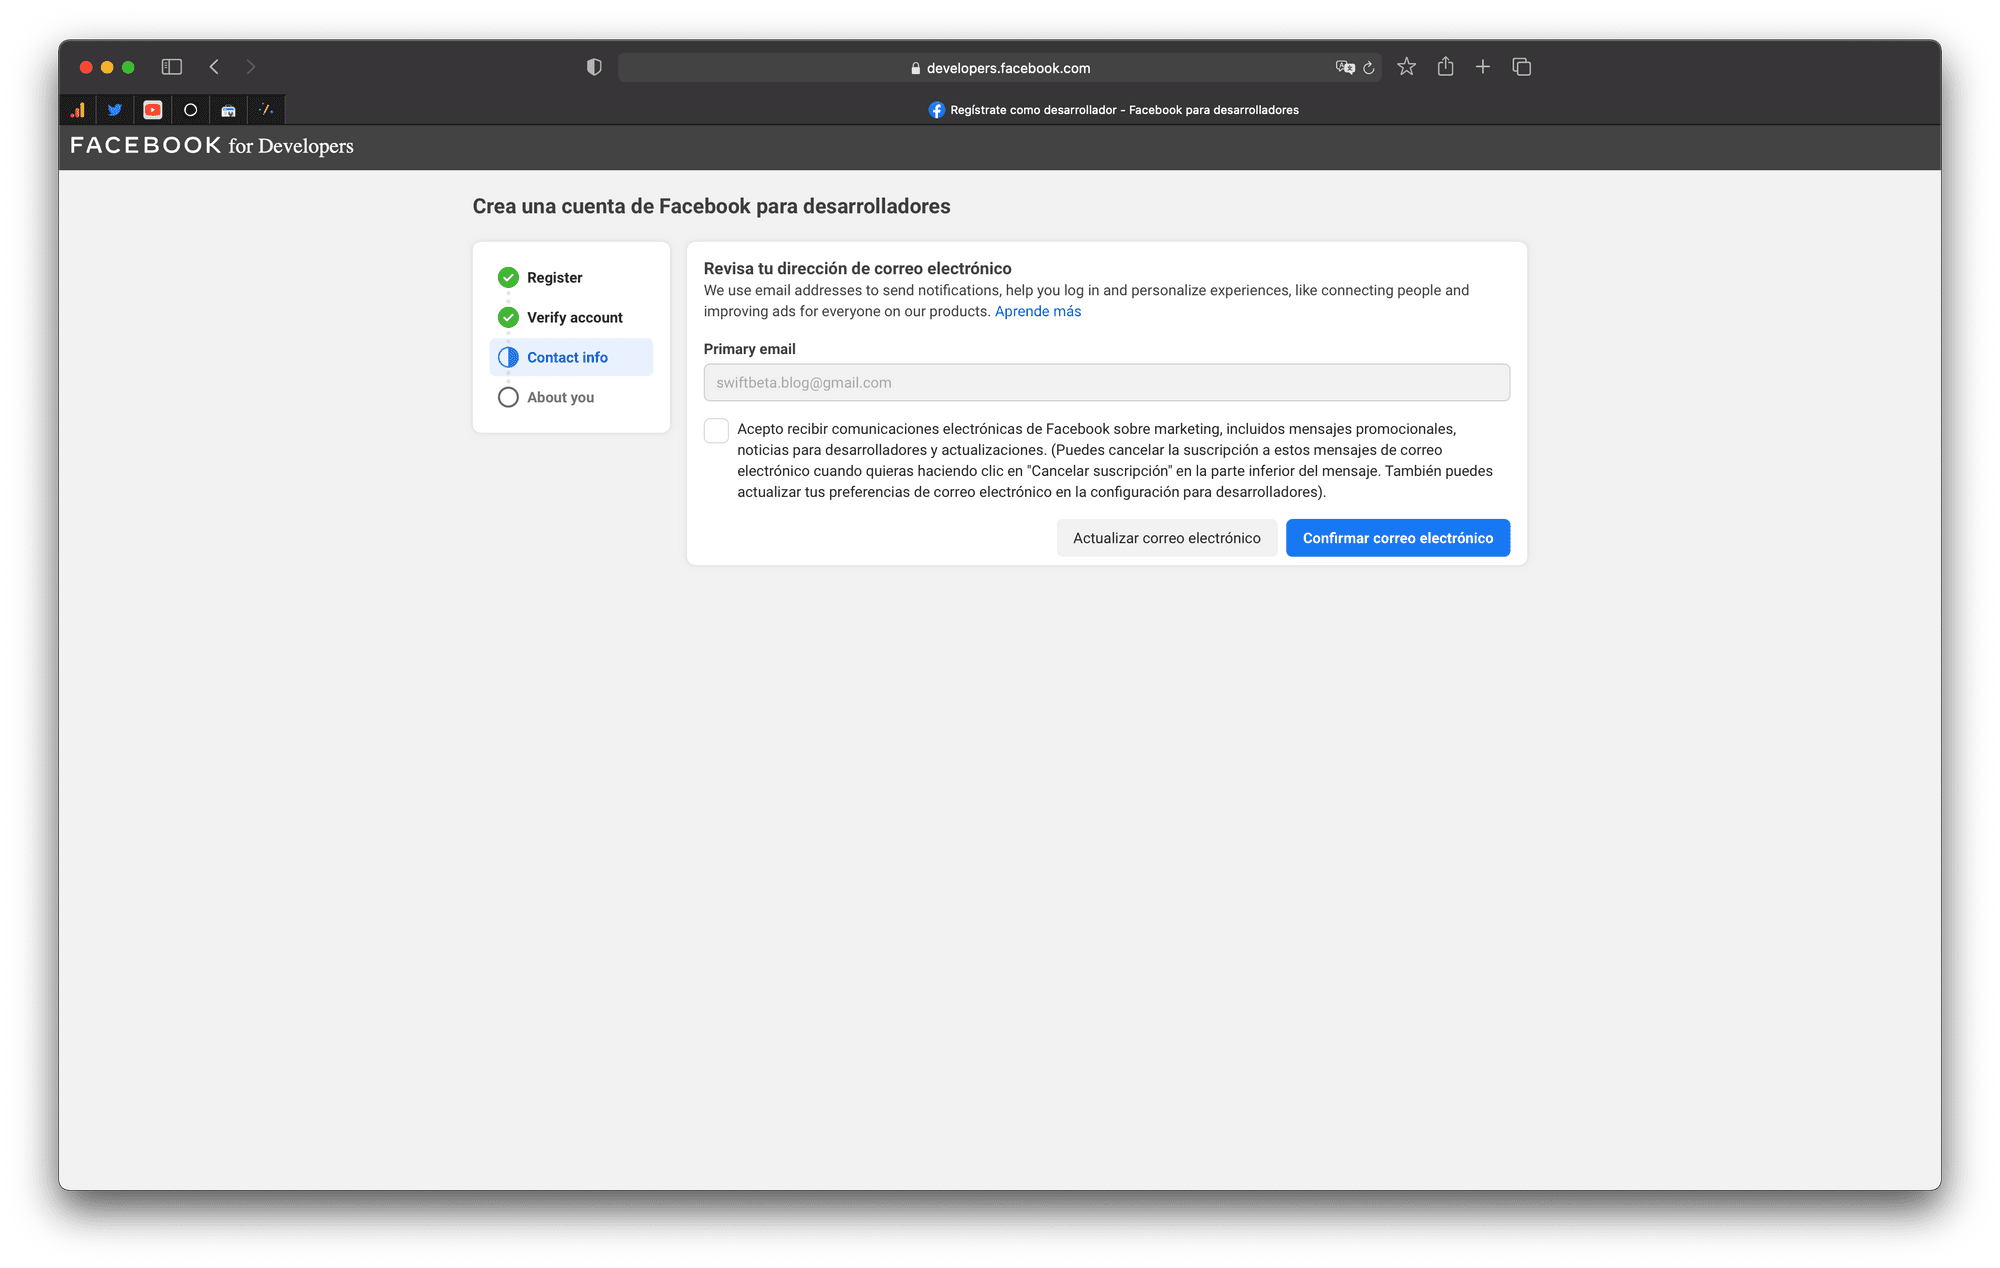Click the Primary email field
Image resolution: width=2000 pixels, height=1268 pixels.
pos(1106,382)
